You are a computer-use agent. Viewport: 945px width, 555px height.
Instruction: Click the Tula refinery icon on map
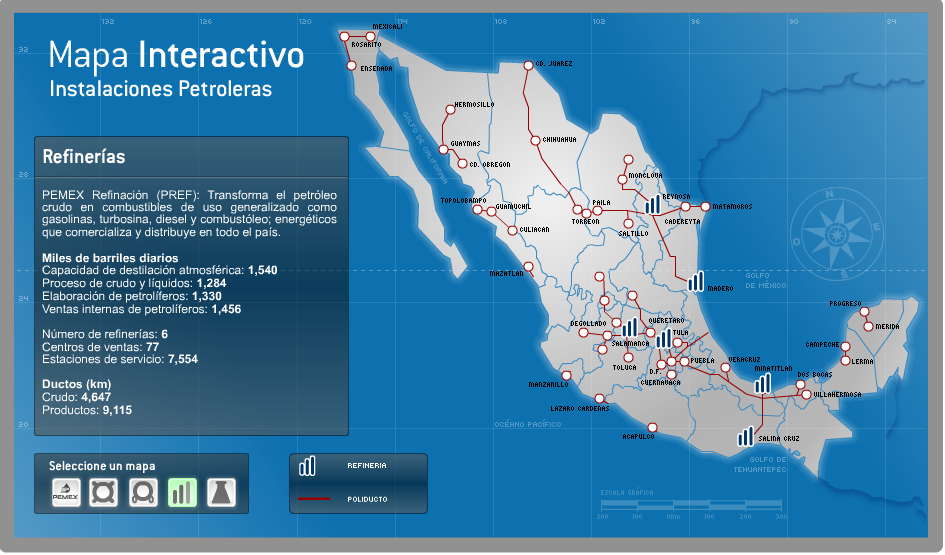click(664, 339)
